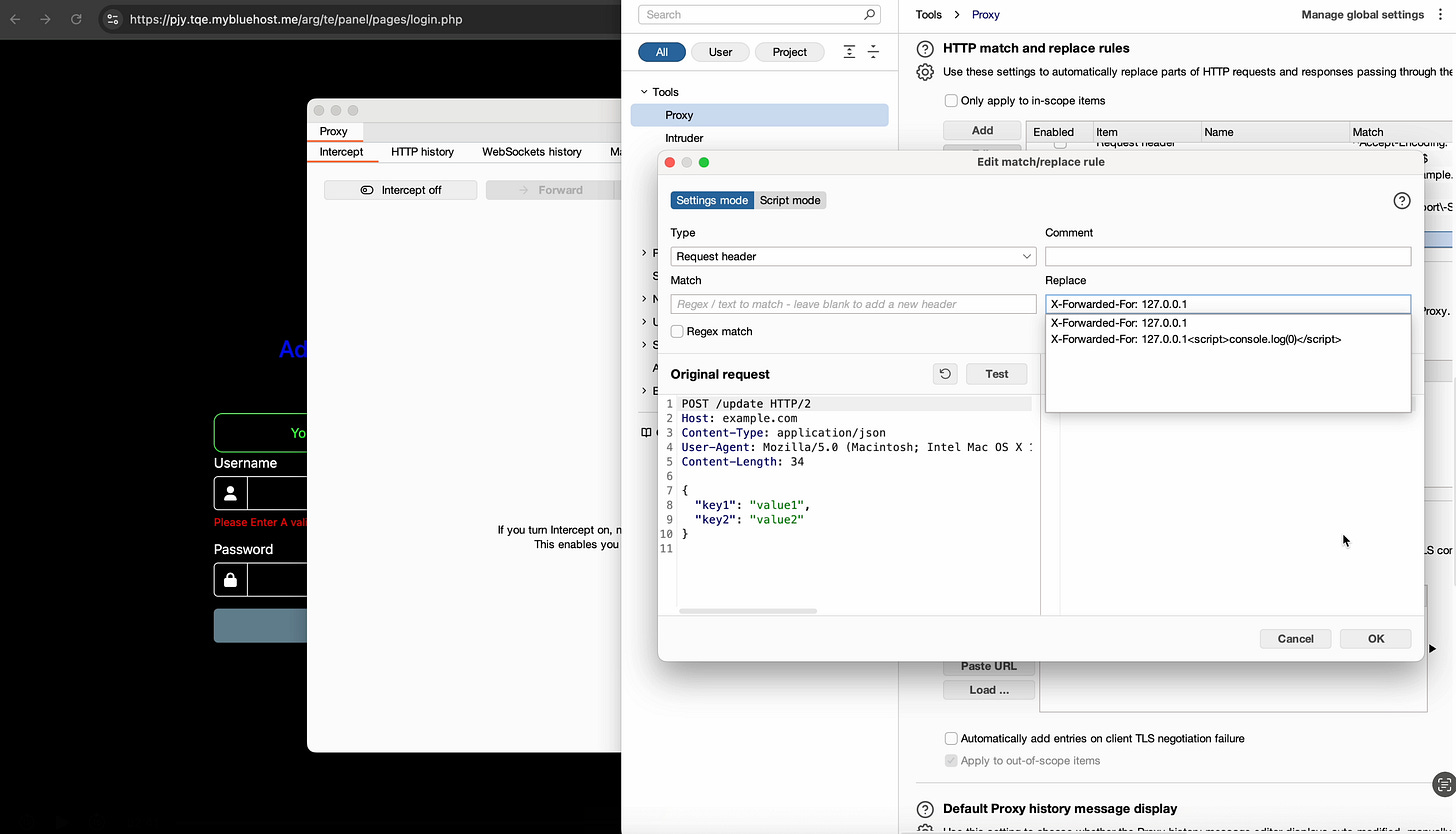Open the Type Request header dropdown
1456x834 pixels.
[853, 257]
